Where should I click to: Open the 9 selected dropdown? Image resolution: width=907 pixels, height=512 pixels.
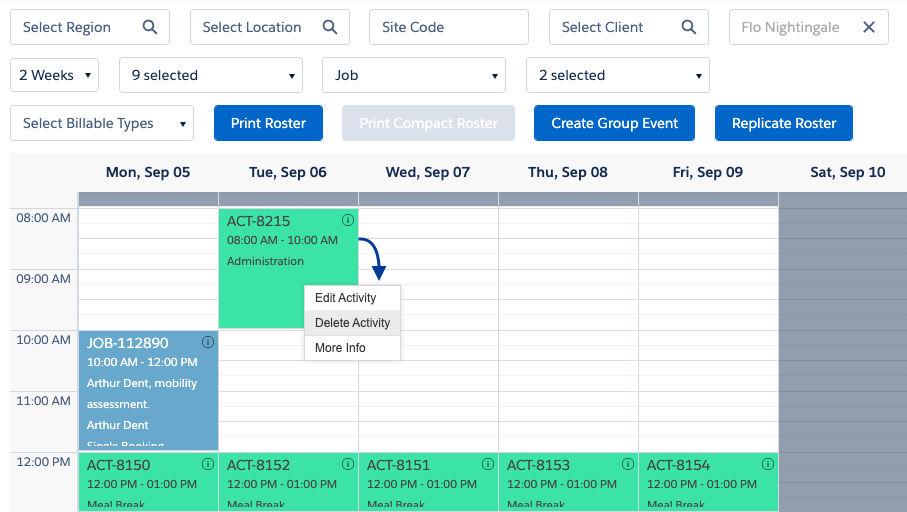(211, 75)
